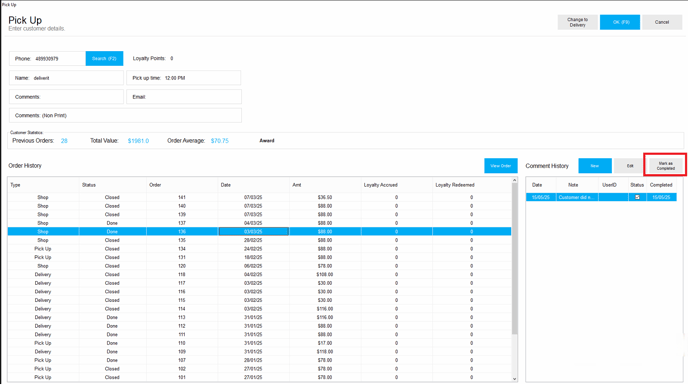
Task: Click Change to Delivery button
Action: (x=577, y=22)
